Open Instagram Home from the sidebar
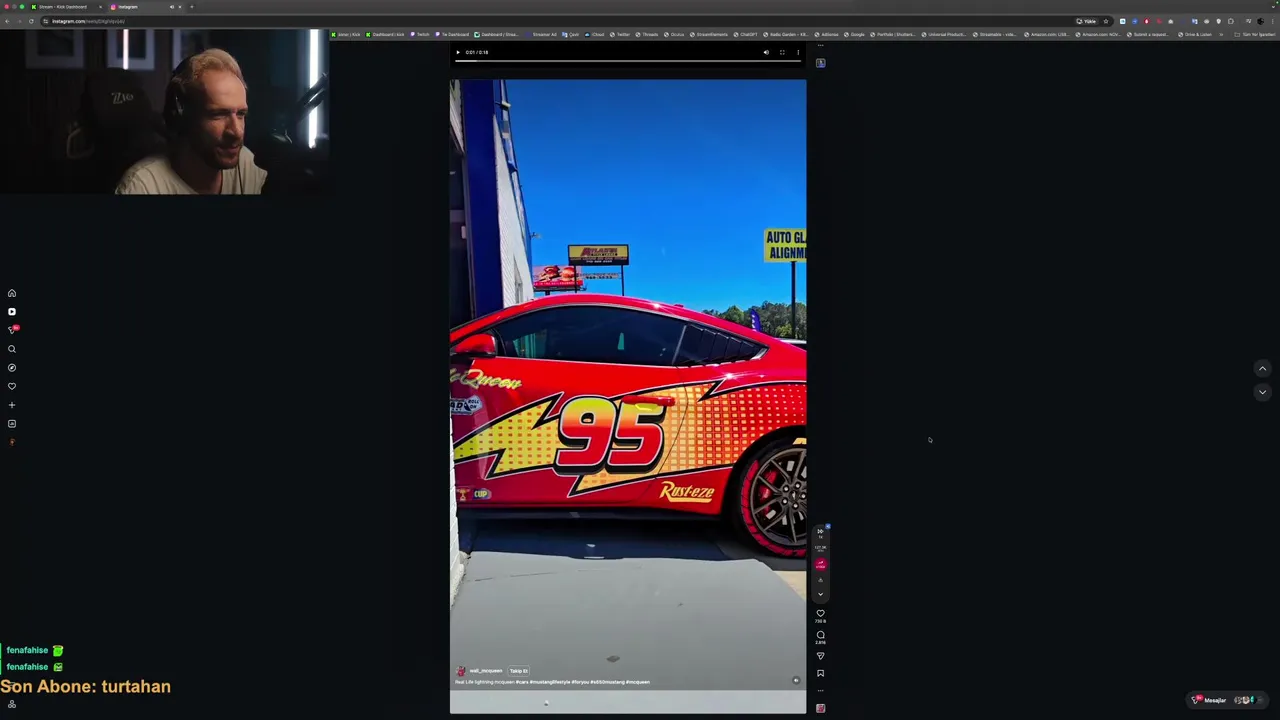1280x720 pixels. pos(12,293)
